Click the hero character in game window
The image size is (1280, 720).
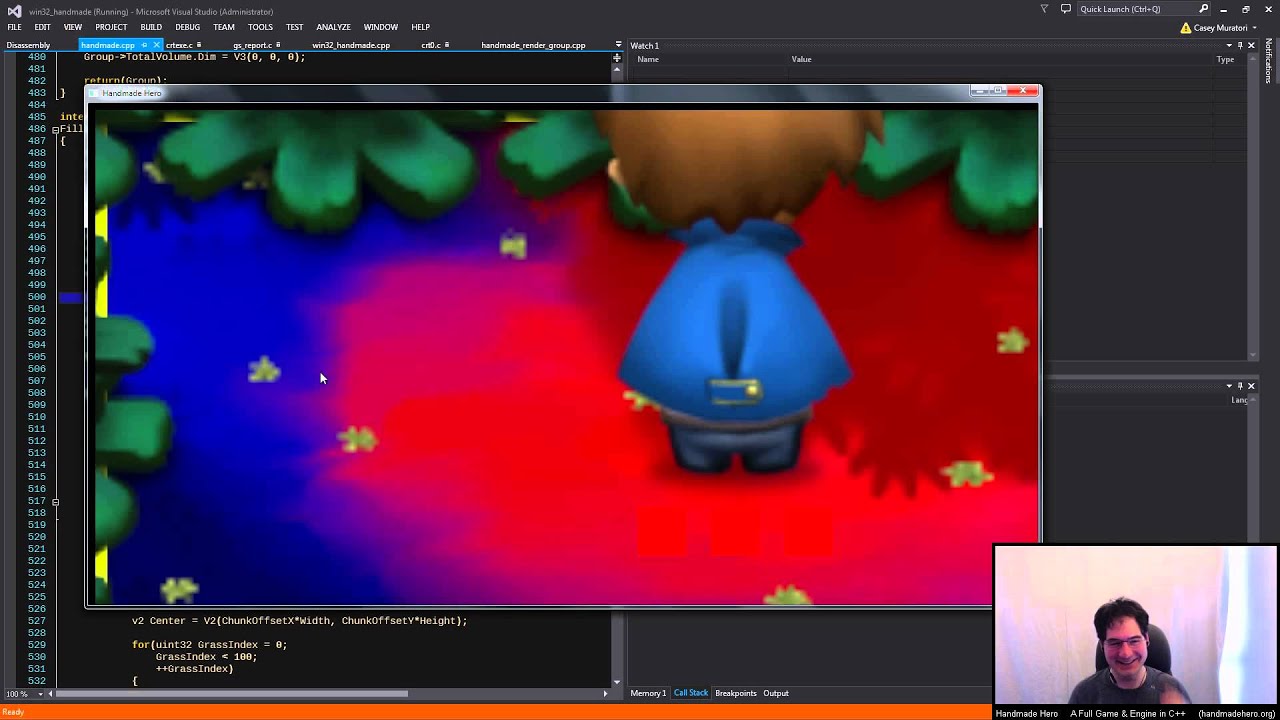coord(735,290)
